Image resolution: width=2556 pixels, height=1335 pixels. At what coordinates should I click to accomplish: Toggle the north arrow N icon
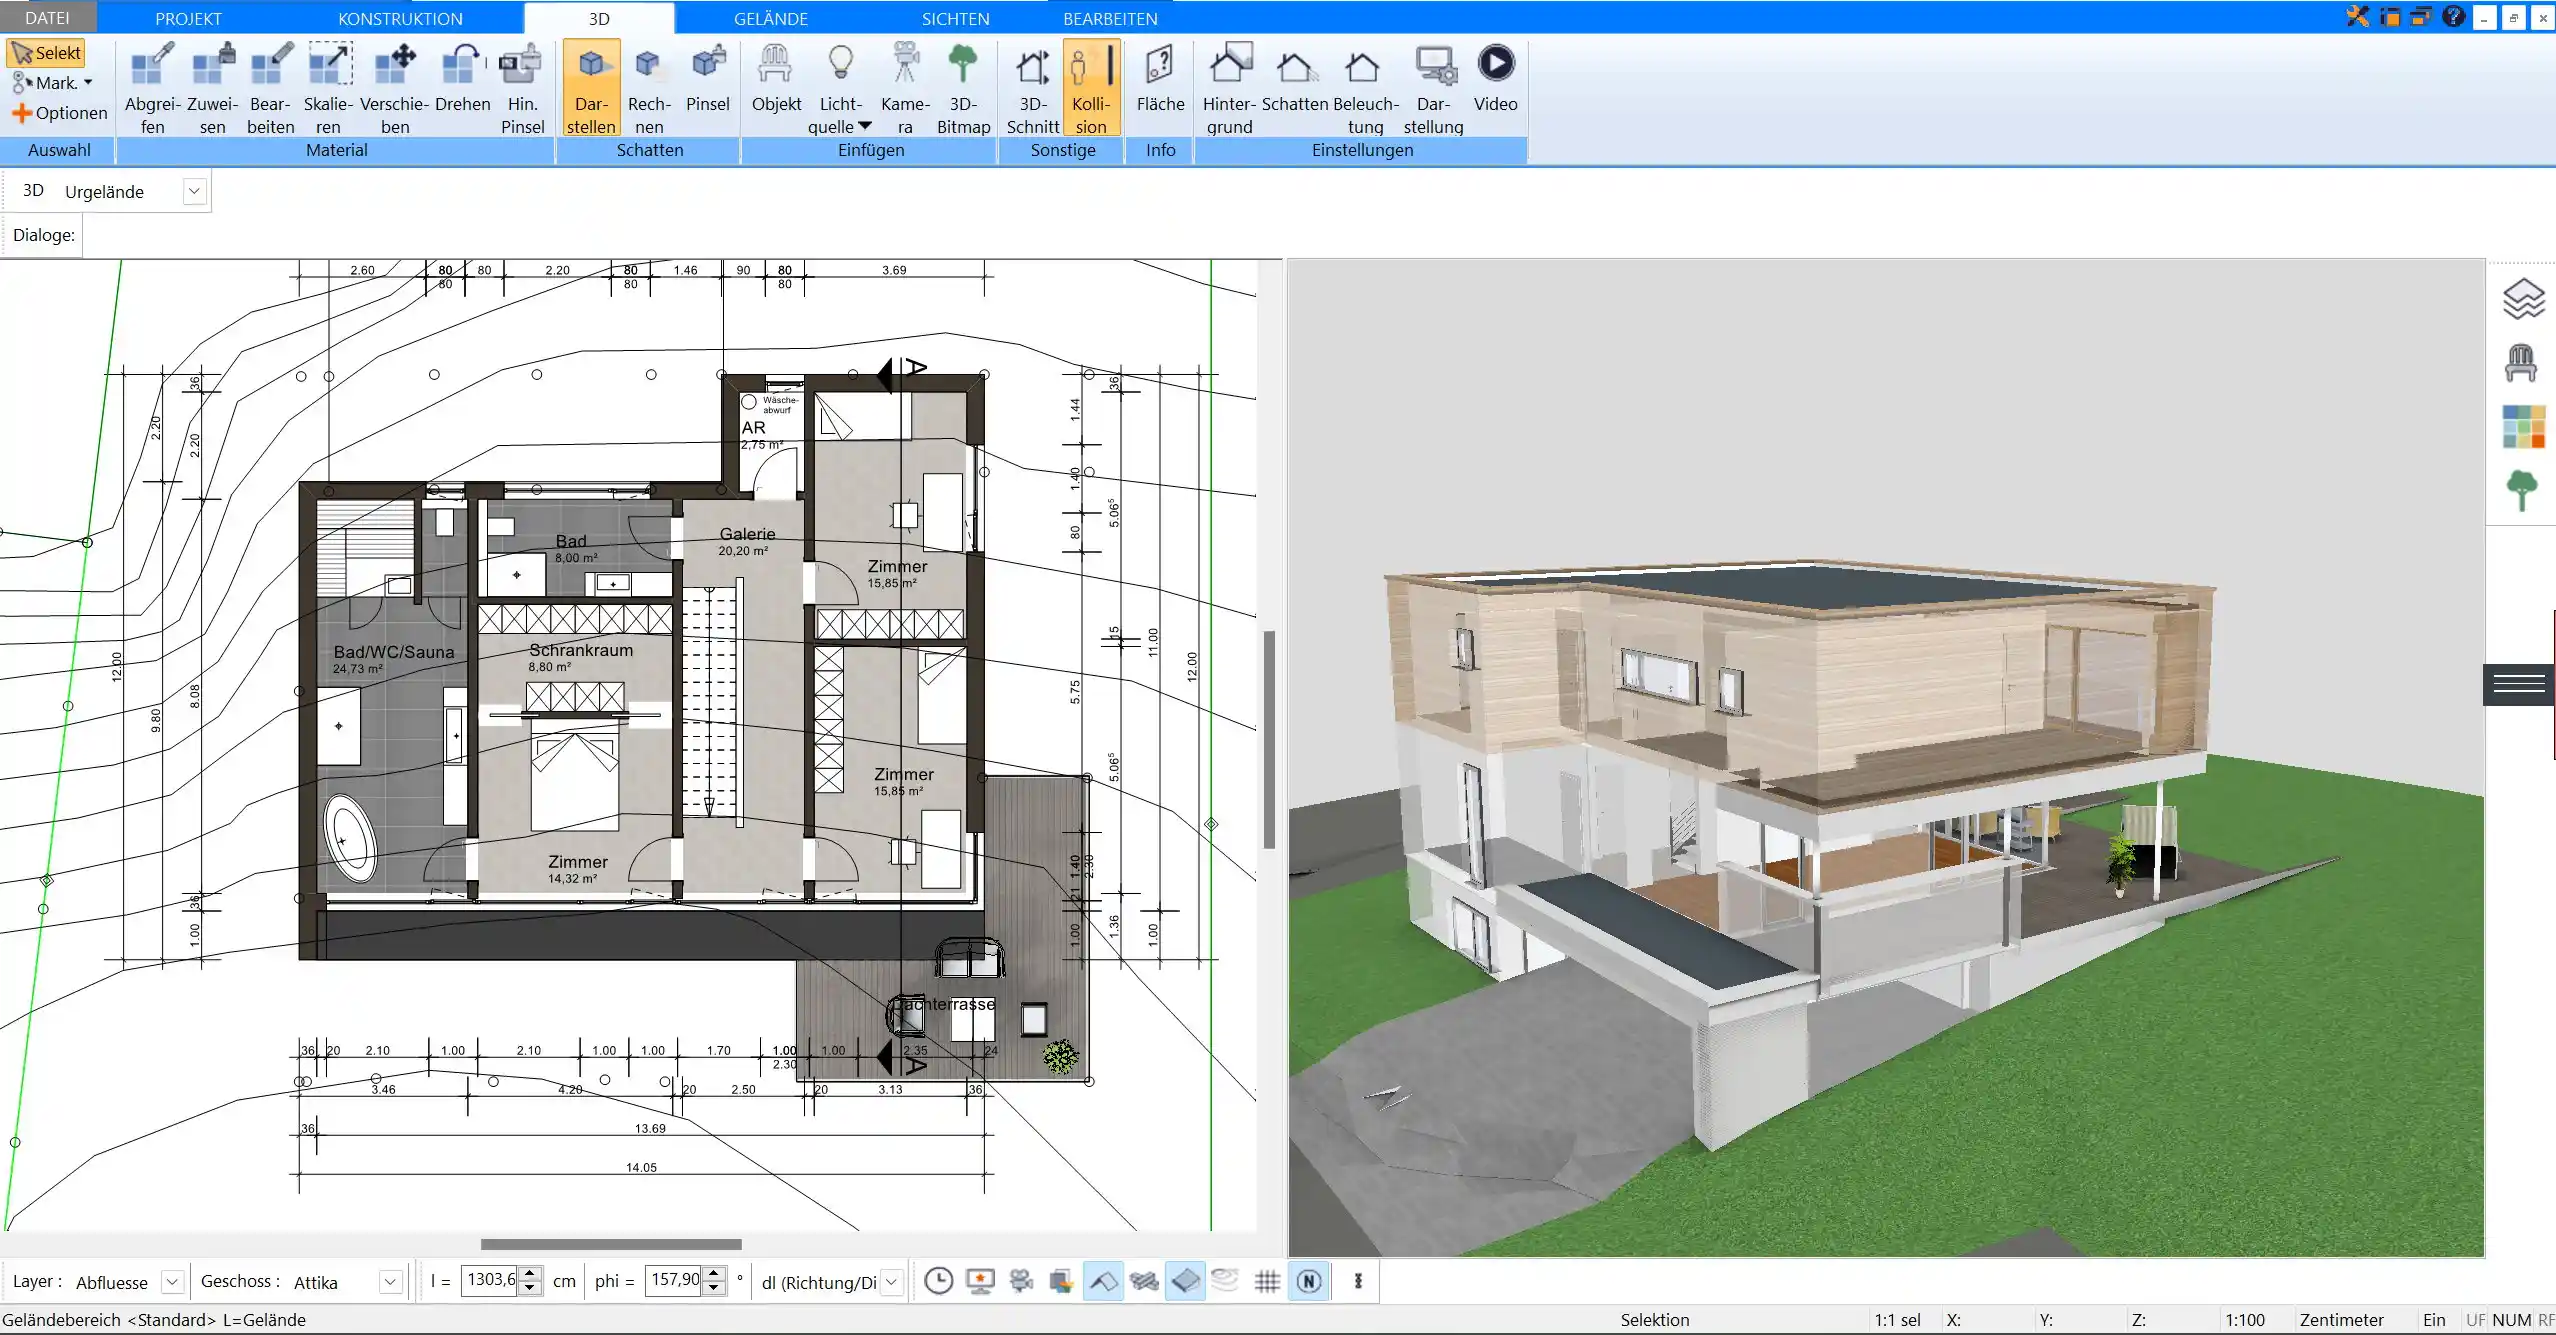1309,1281
